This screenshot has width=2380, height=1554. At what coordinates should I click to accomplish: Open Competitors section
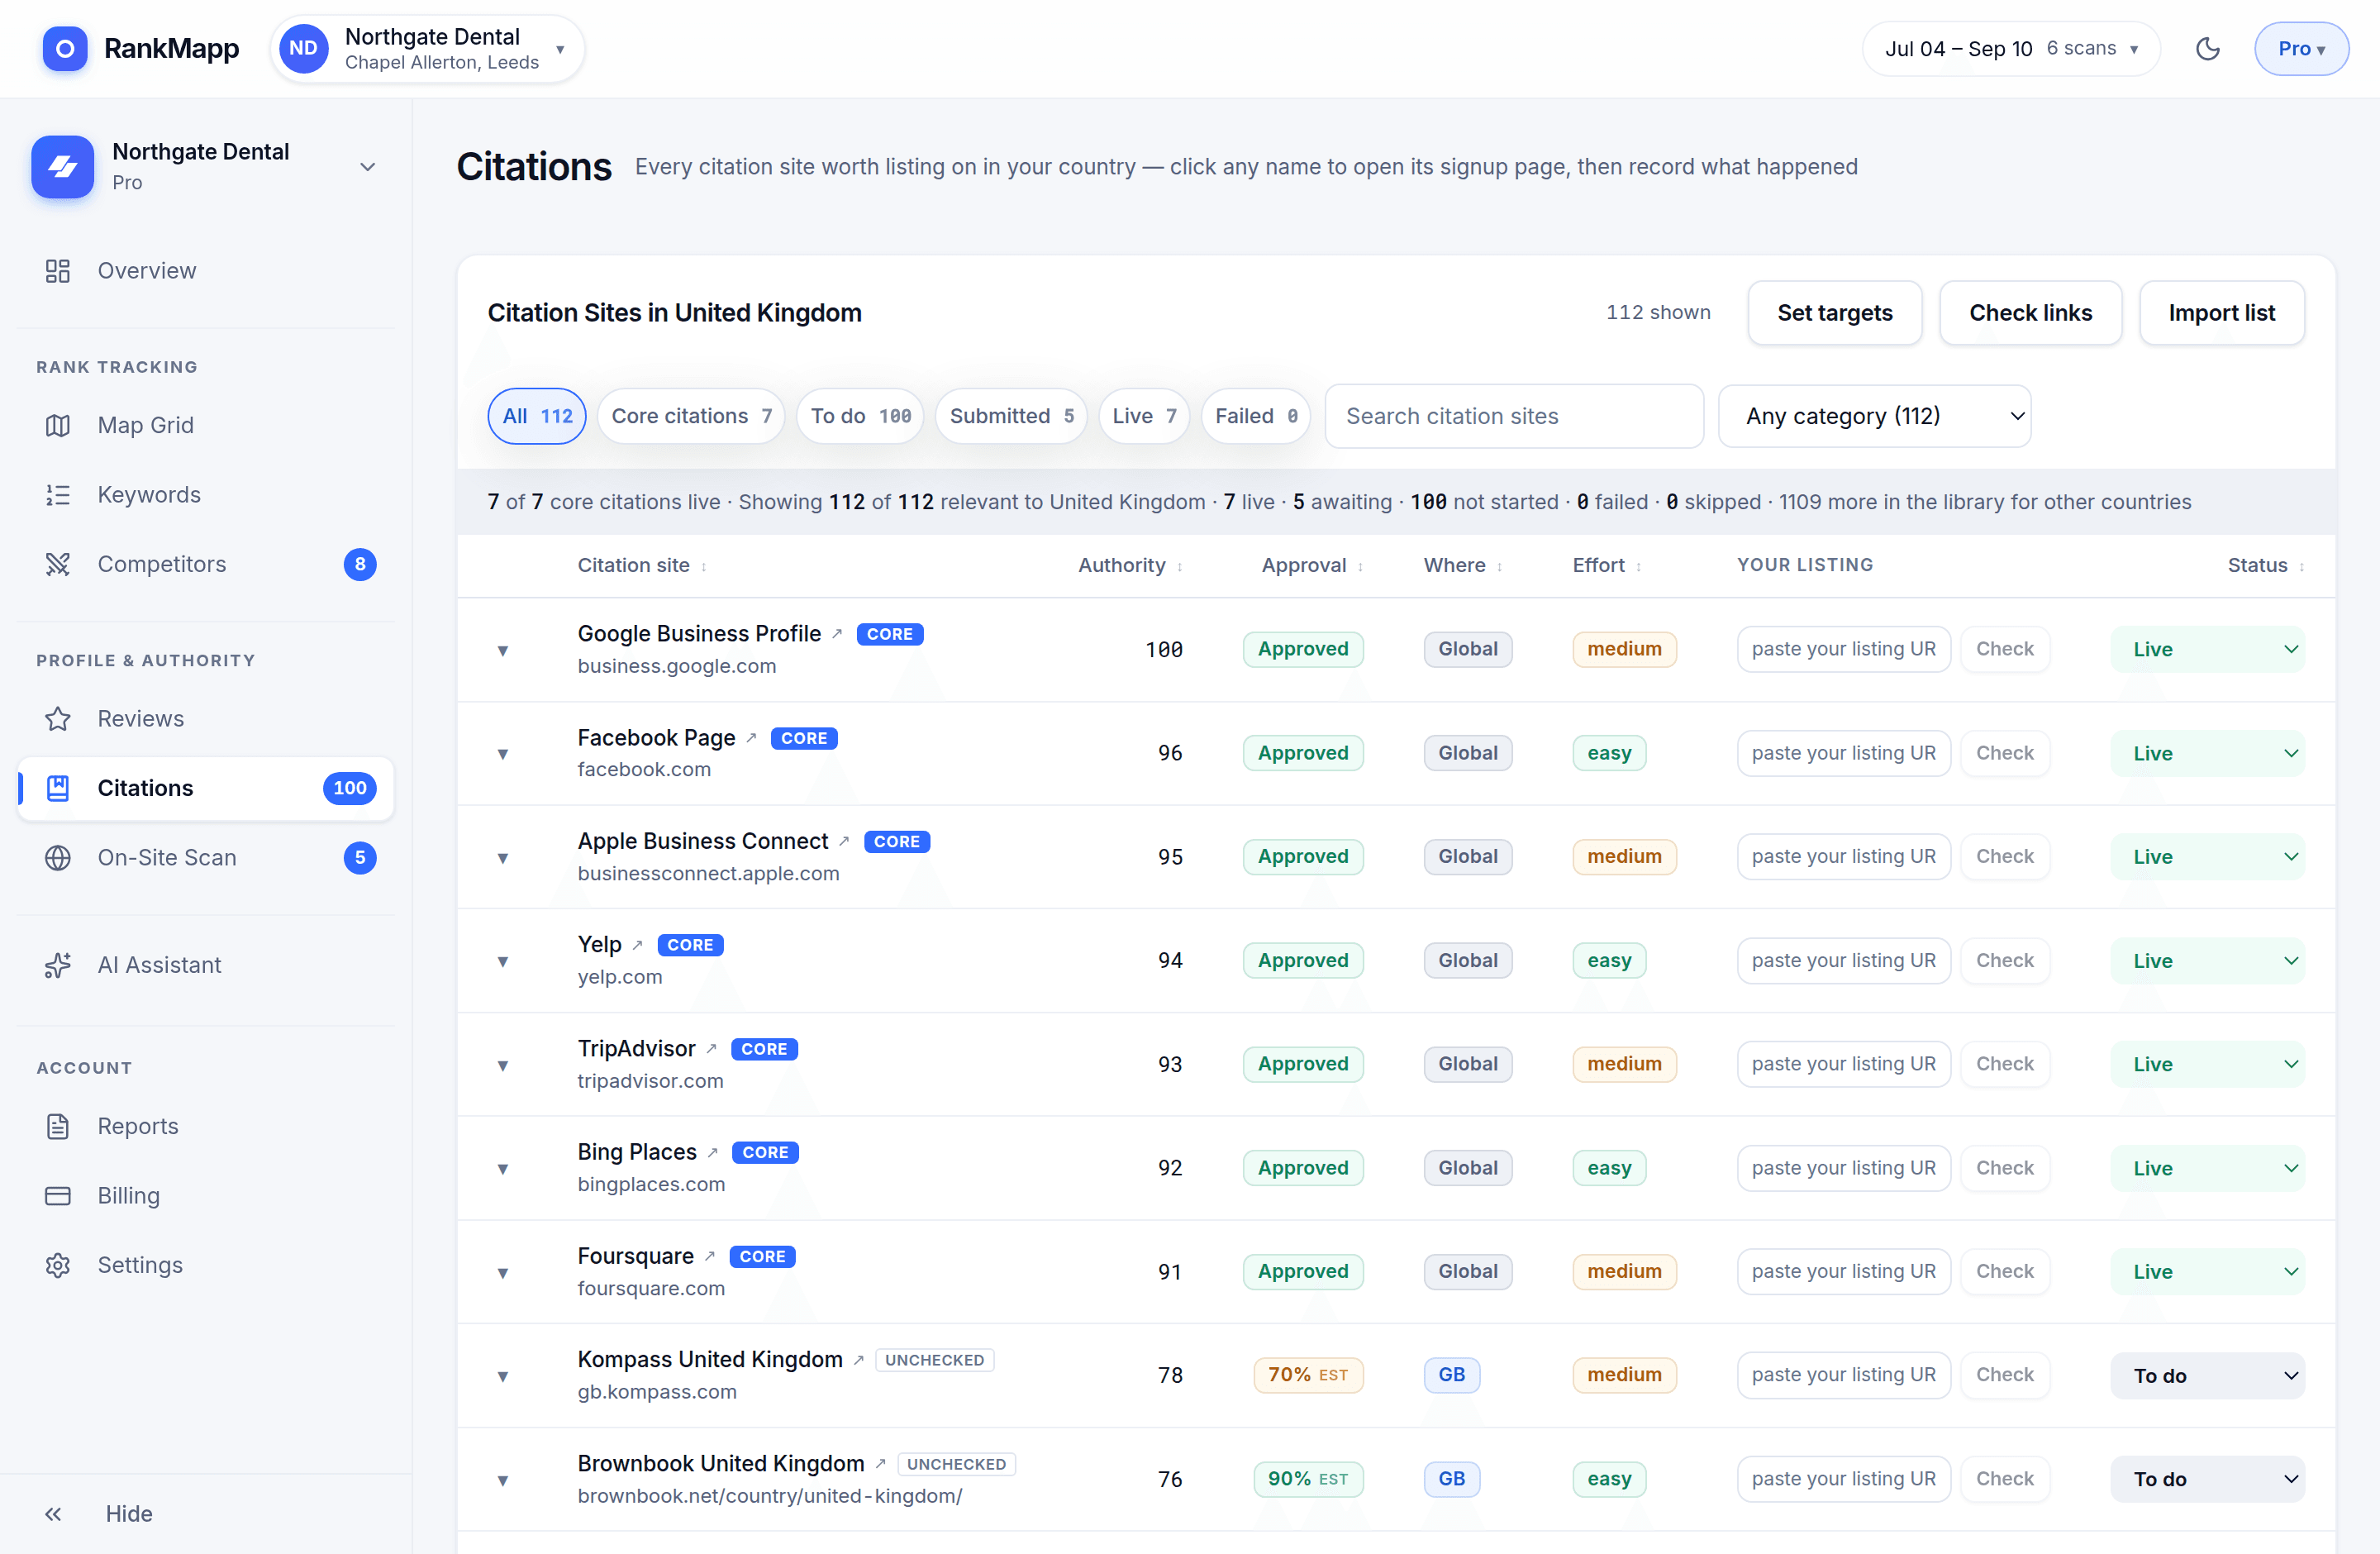206,564
